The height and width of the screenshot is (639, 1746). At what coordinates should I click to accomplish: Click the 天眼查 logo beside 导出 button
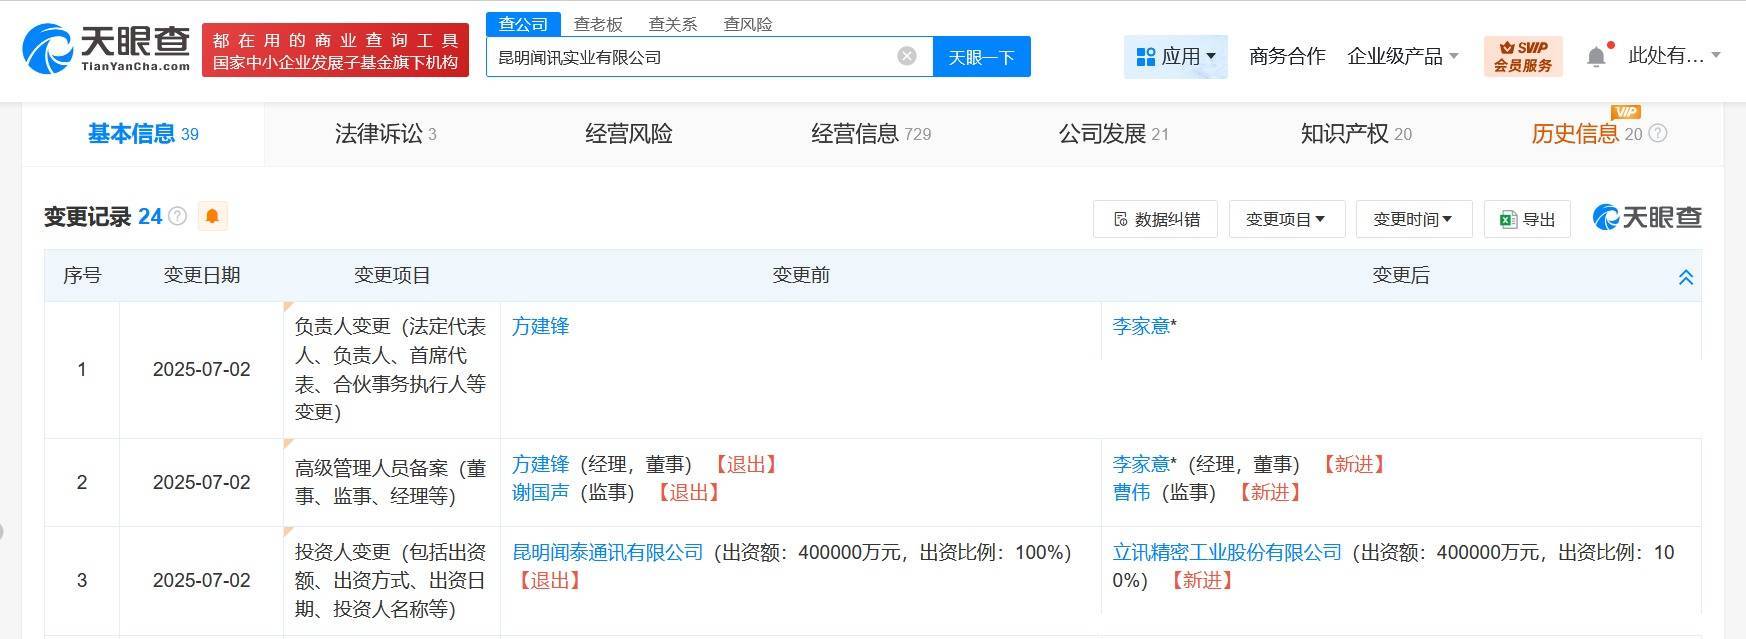pyautogui.click(x=1647, y=218)
